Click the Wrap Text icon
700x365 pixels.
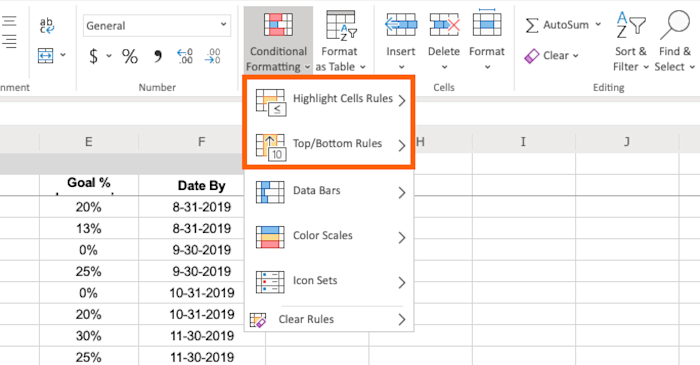tap(46, 25)
